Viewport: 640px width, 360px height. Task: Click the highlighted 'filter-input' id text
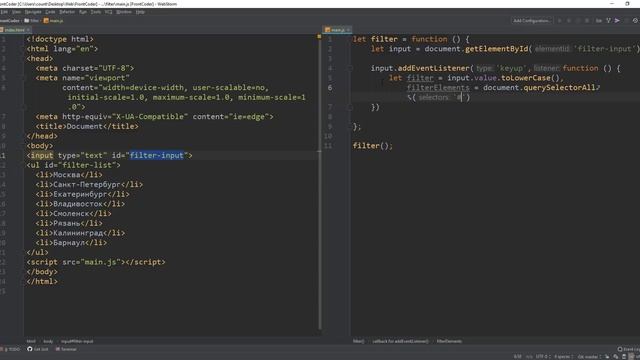[157, 156]
